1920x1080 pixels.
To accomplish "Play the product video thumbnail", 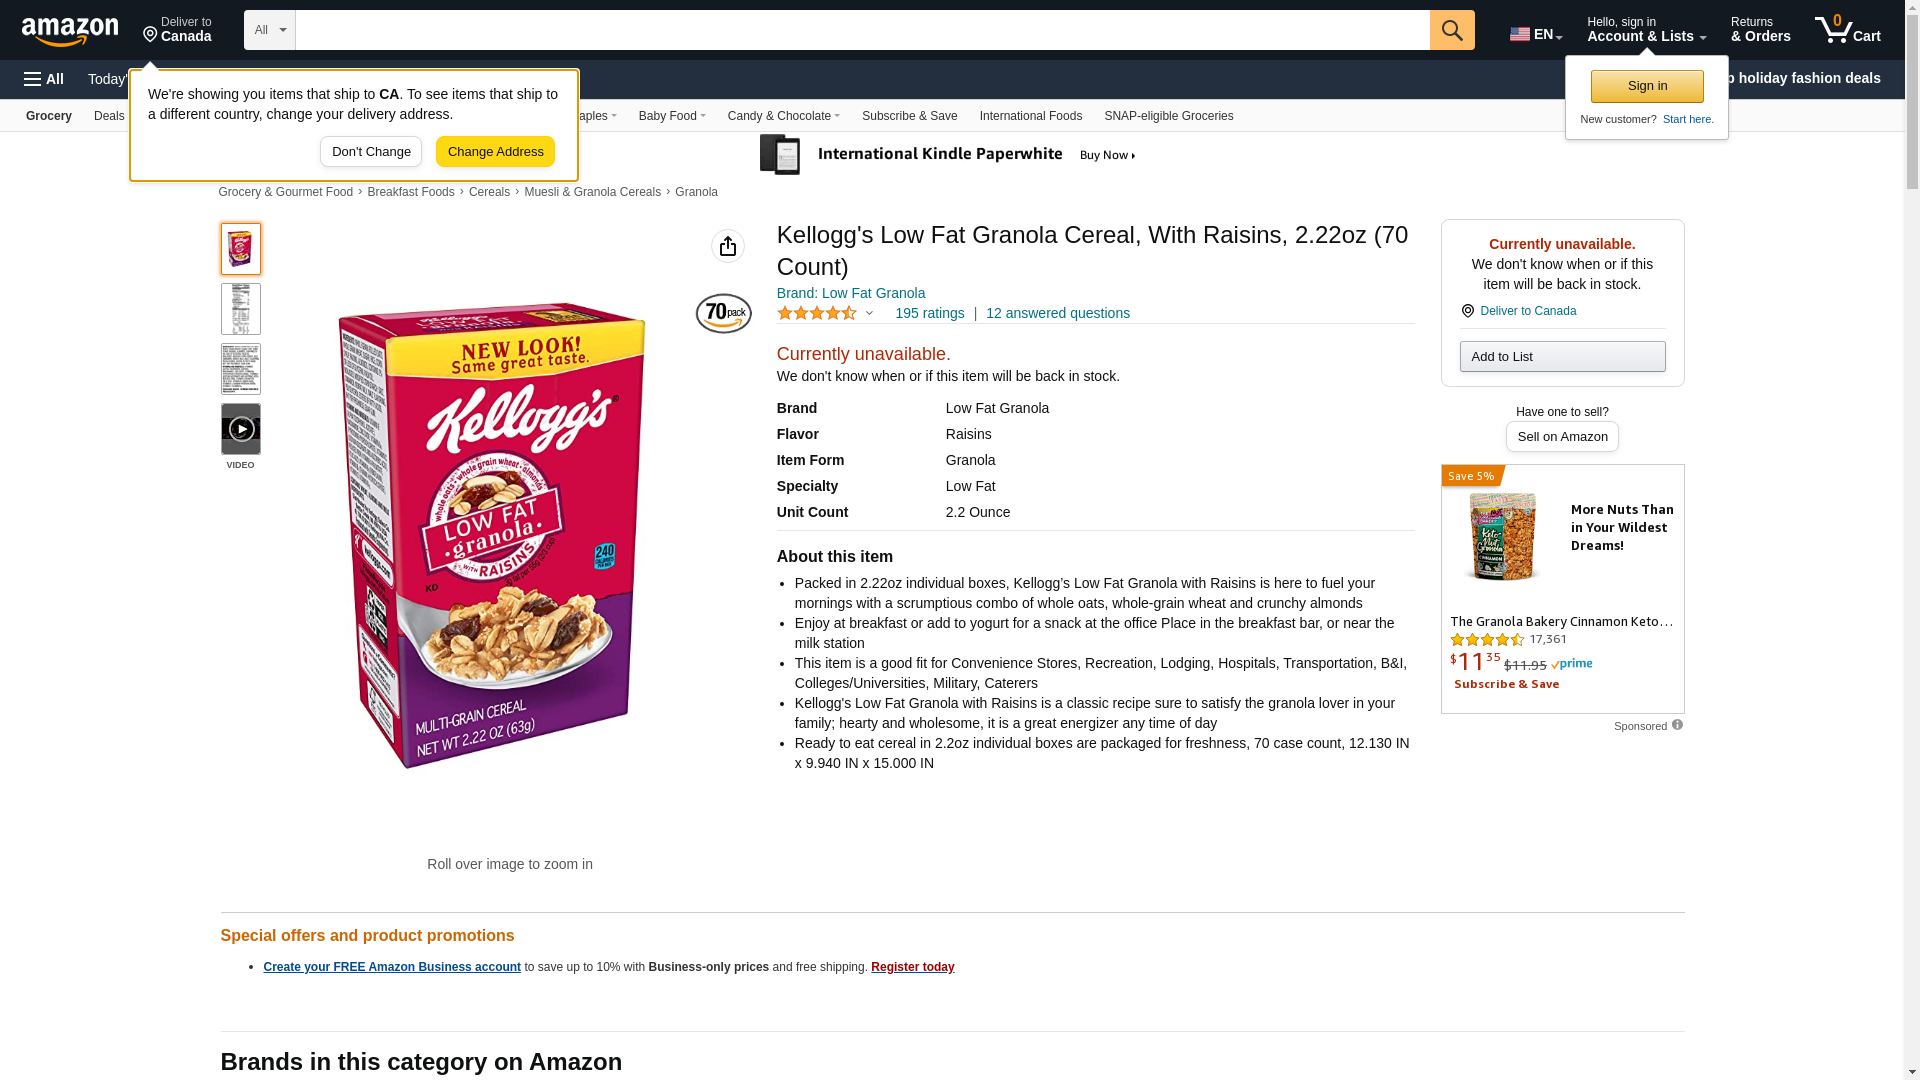I will [241, 429].
